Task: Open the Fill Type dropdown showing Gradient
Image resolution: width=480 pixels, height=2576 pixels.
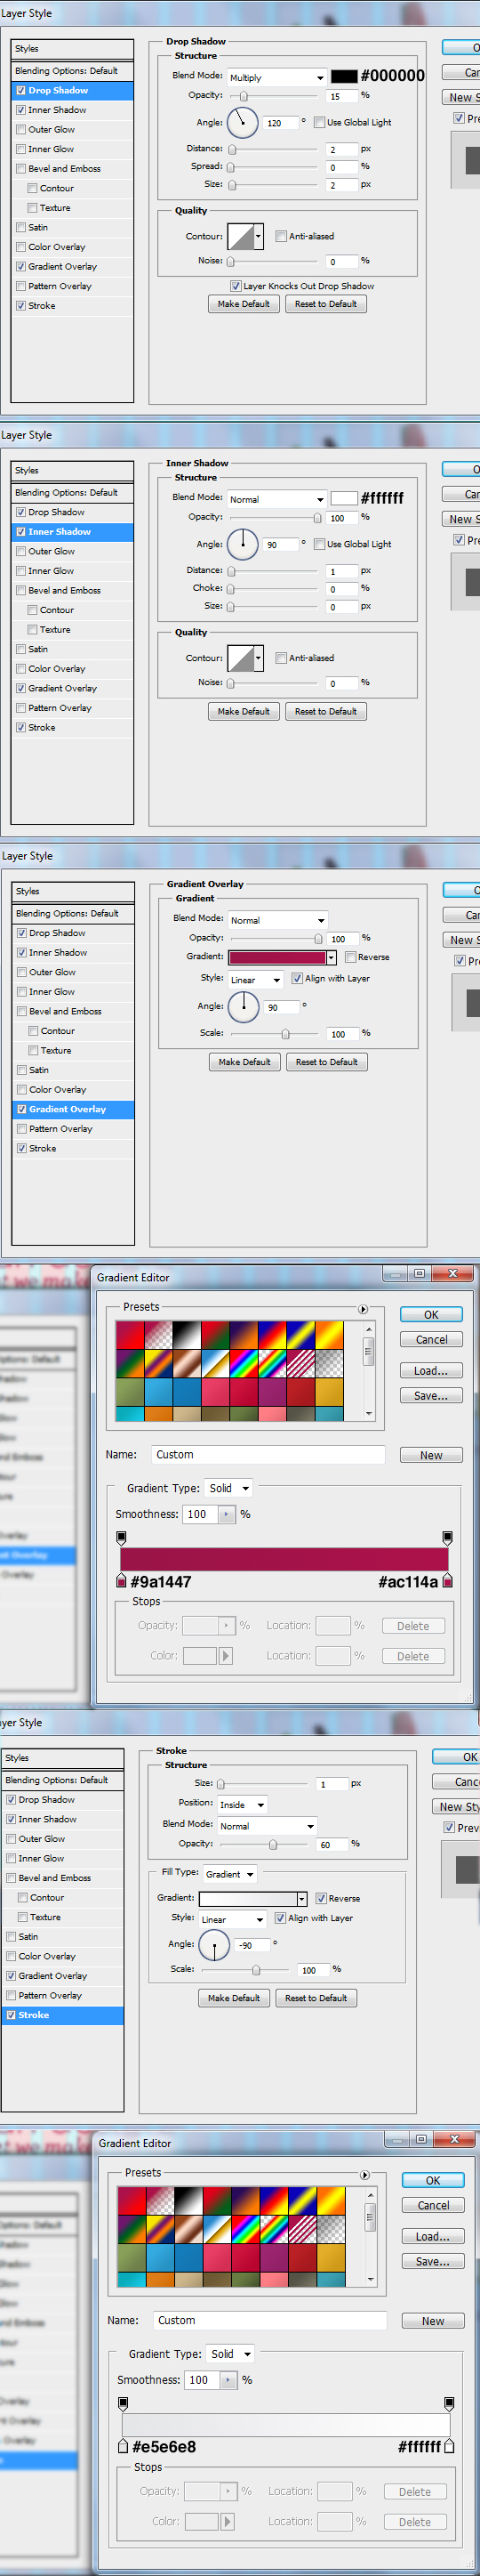Action: point(230,1874)
